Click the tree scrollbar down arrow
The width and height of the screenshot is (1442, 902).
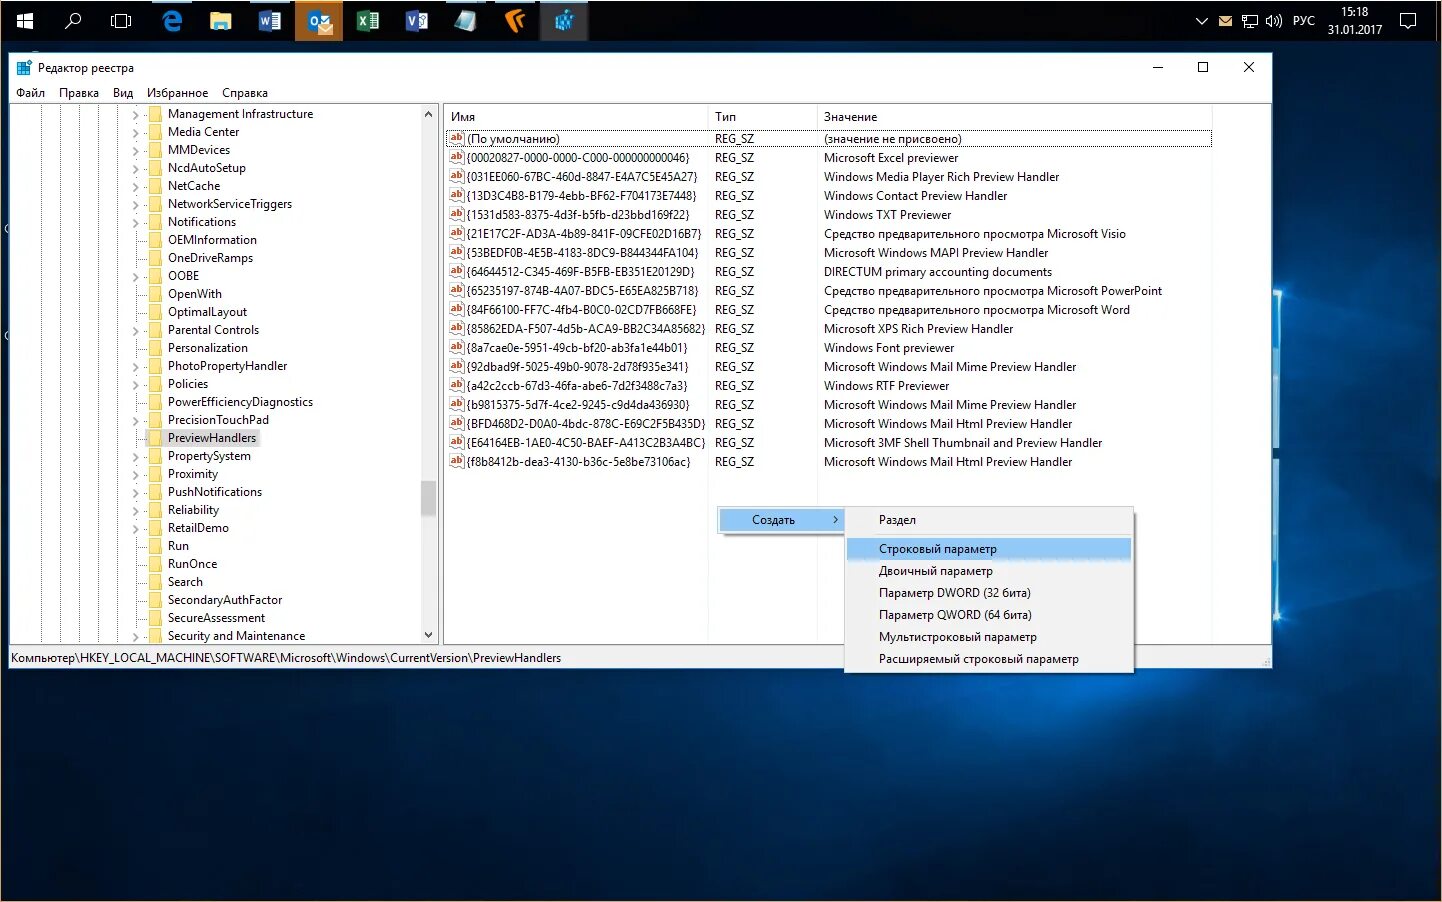click(x=428, y=635)
